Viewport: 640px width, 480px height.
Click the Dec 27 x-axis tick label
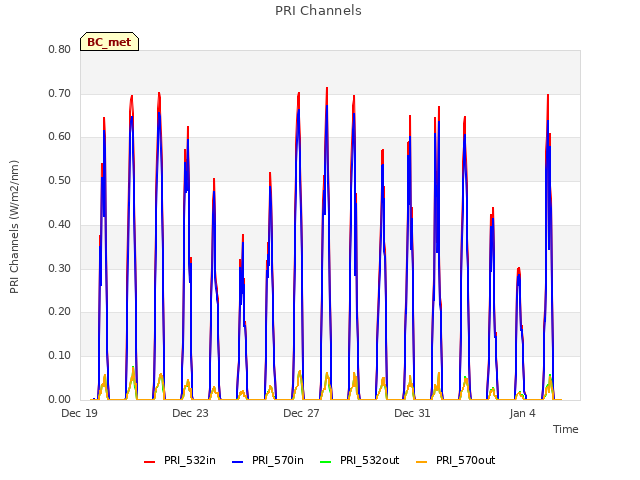[x=301, y=413]
